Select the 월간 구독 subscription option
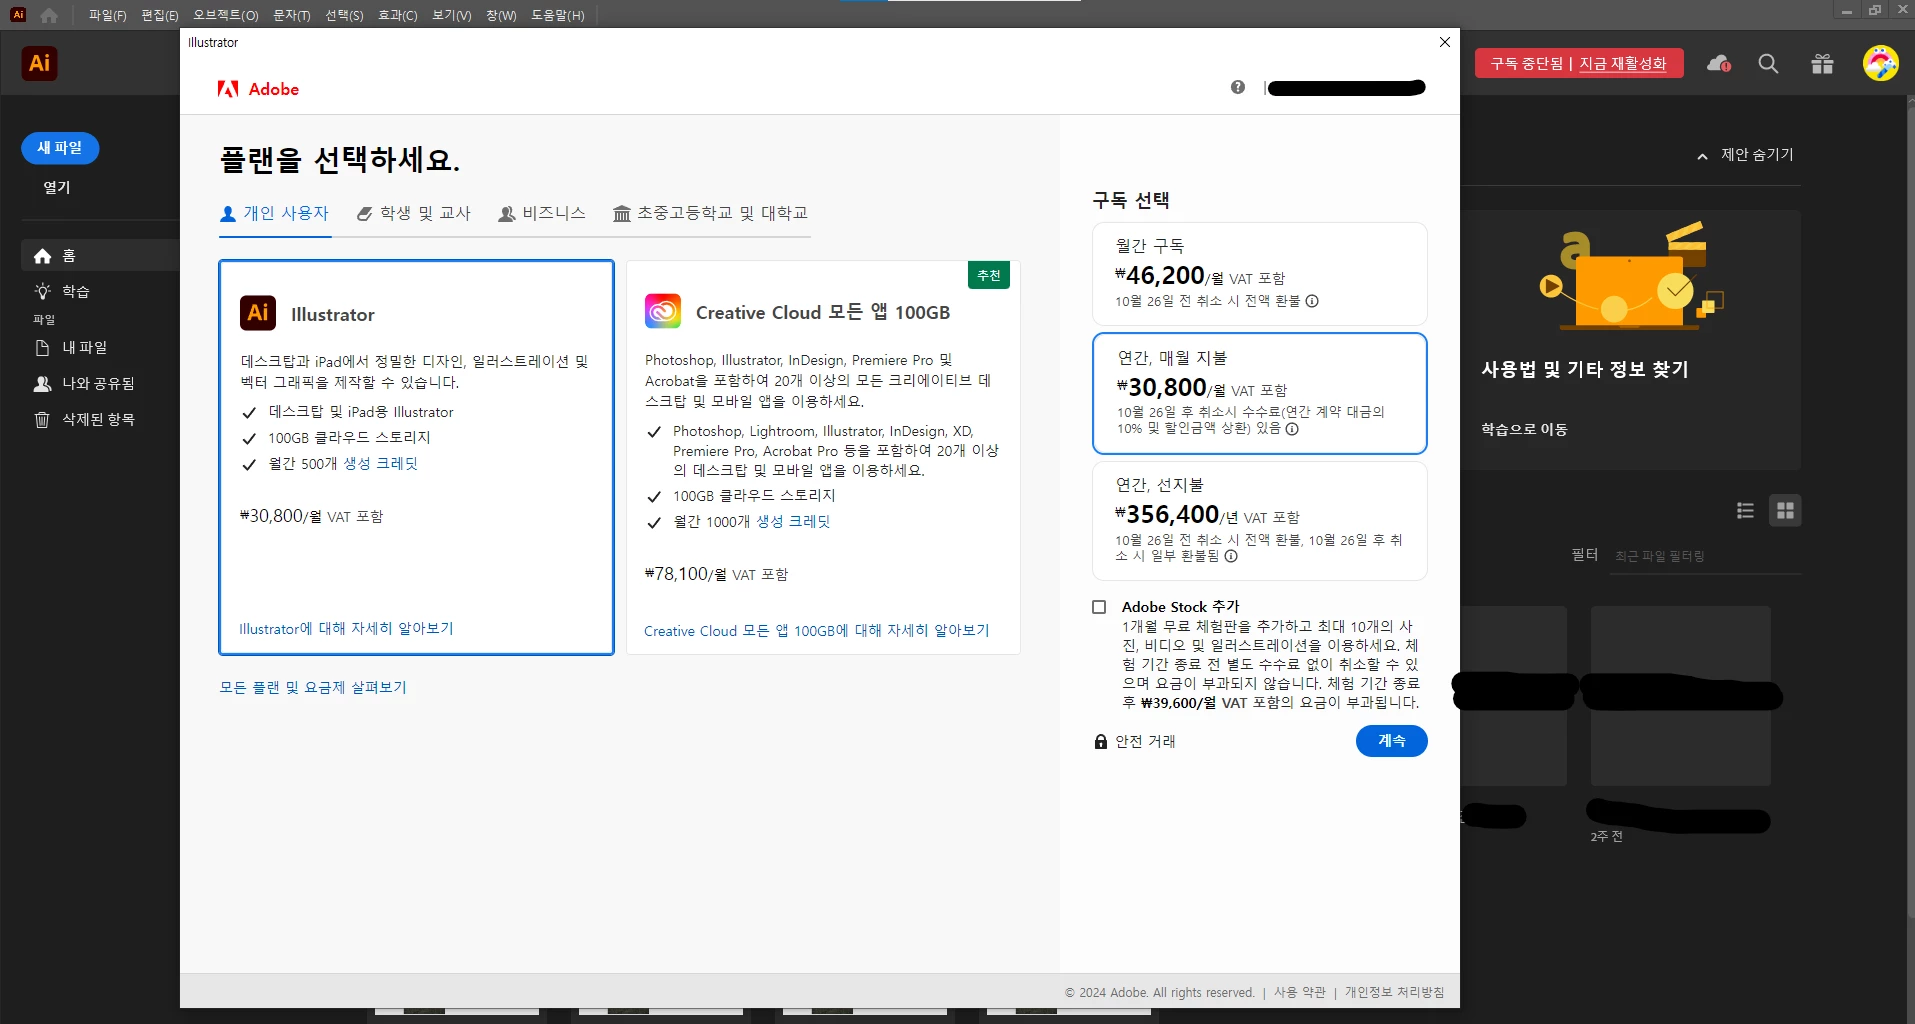Image resolution: width=1915 pixels, height=1024 pixels. tap(1259, 273)
